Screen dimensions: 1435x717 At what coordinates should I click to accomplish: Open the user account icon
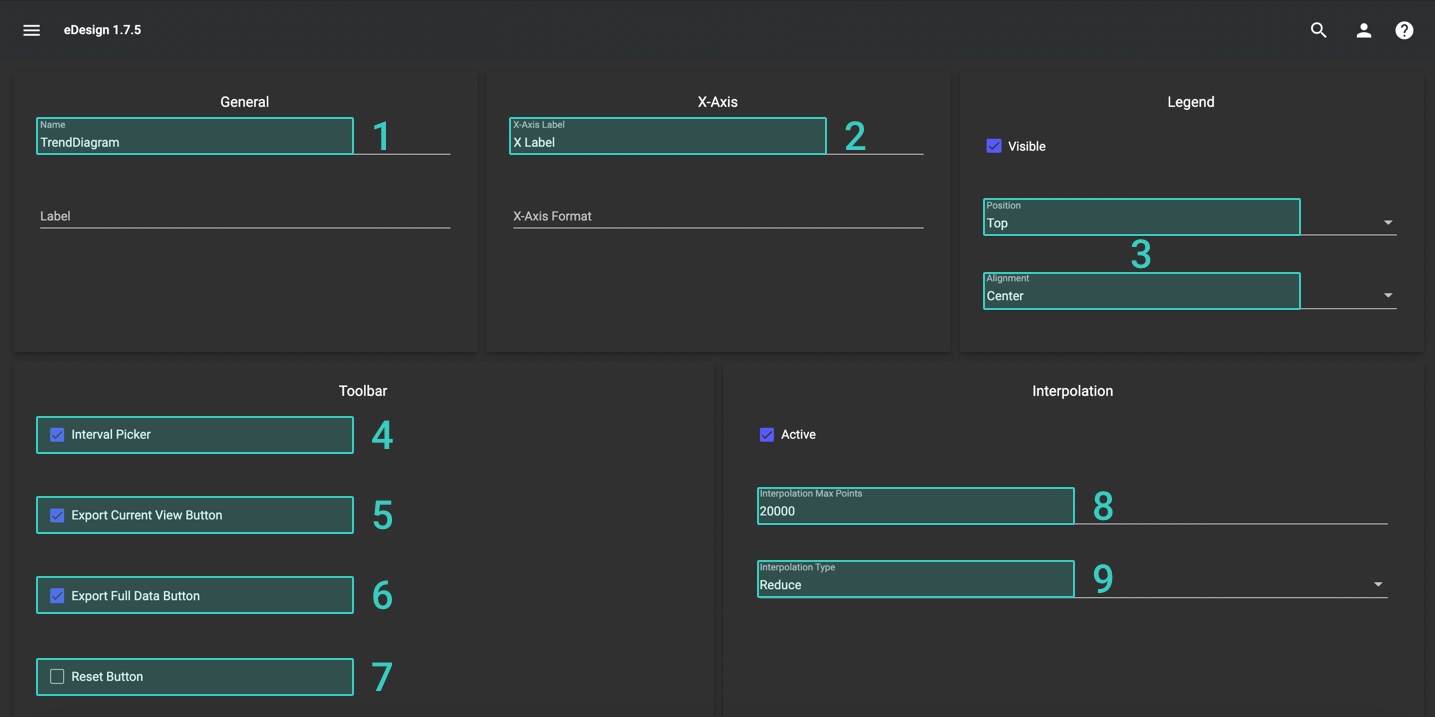1363,30
